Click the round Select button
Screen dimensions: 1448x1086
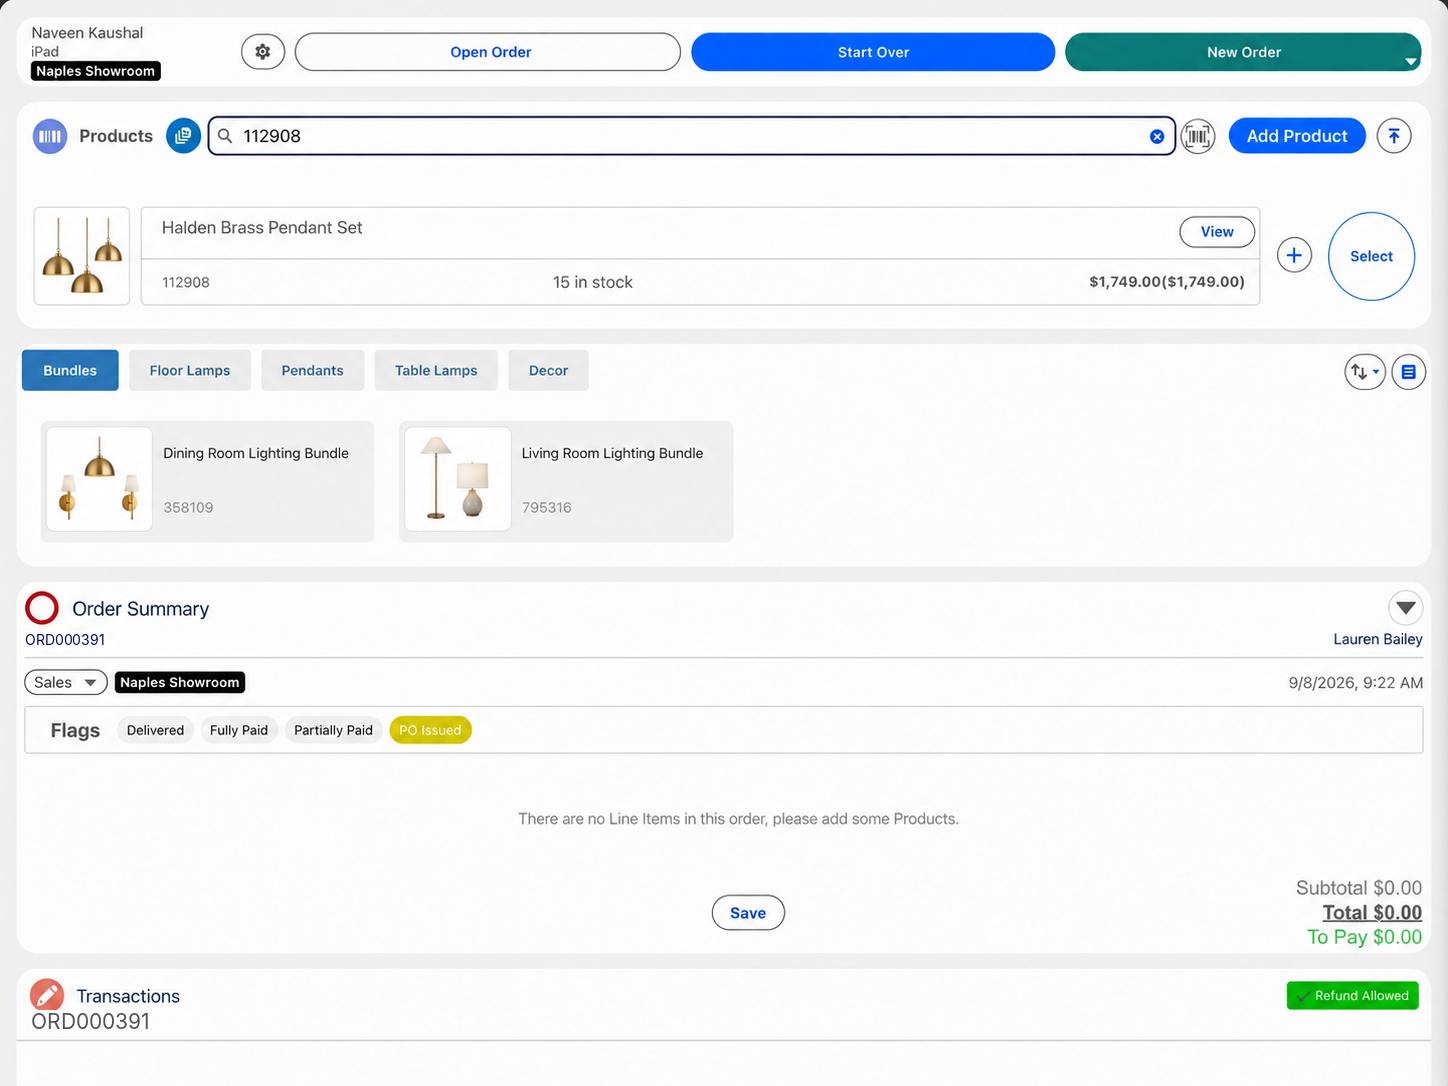pyautogui.click(x=1371, y=256)
